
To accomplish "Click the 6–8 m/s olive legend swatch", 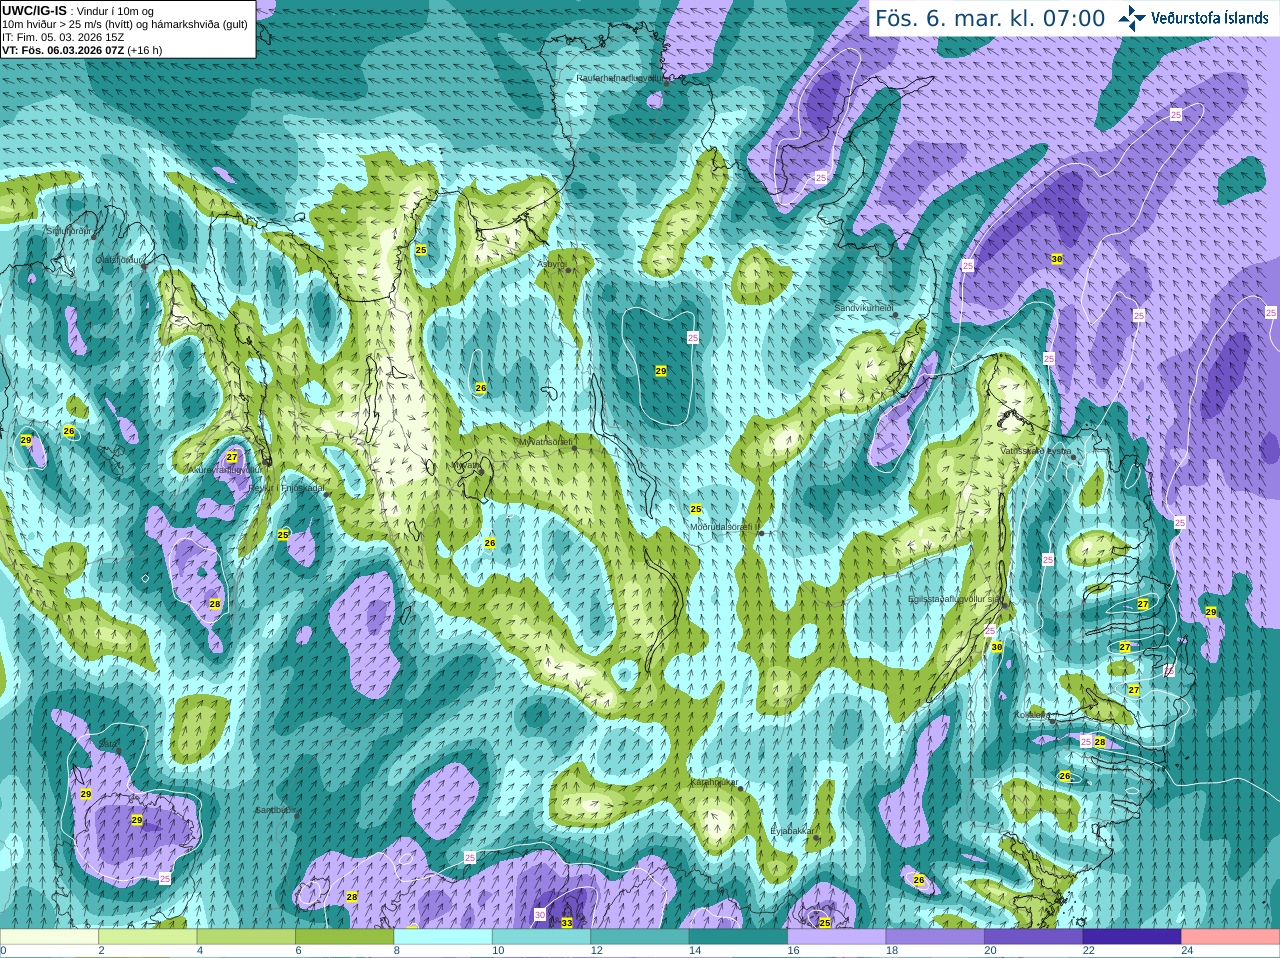I will pyautogui.click(x=344, y=937).
